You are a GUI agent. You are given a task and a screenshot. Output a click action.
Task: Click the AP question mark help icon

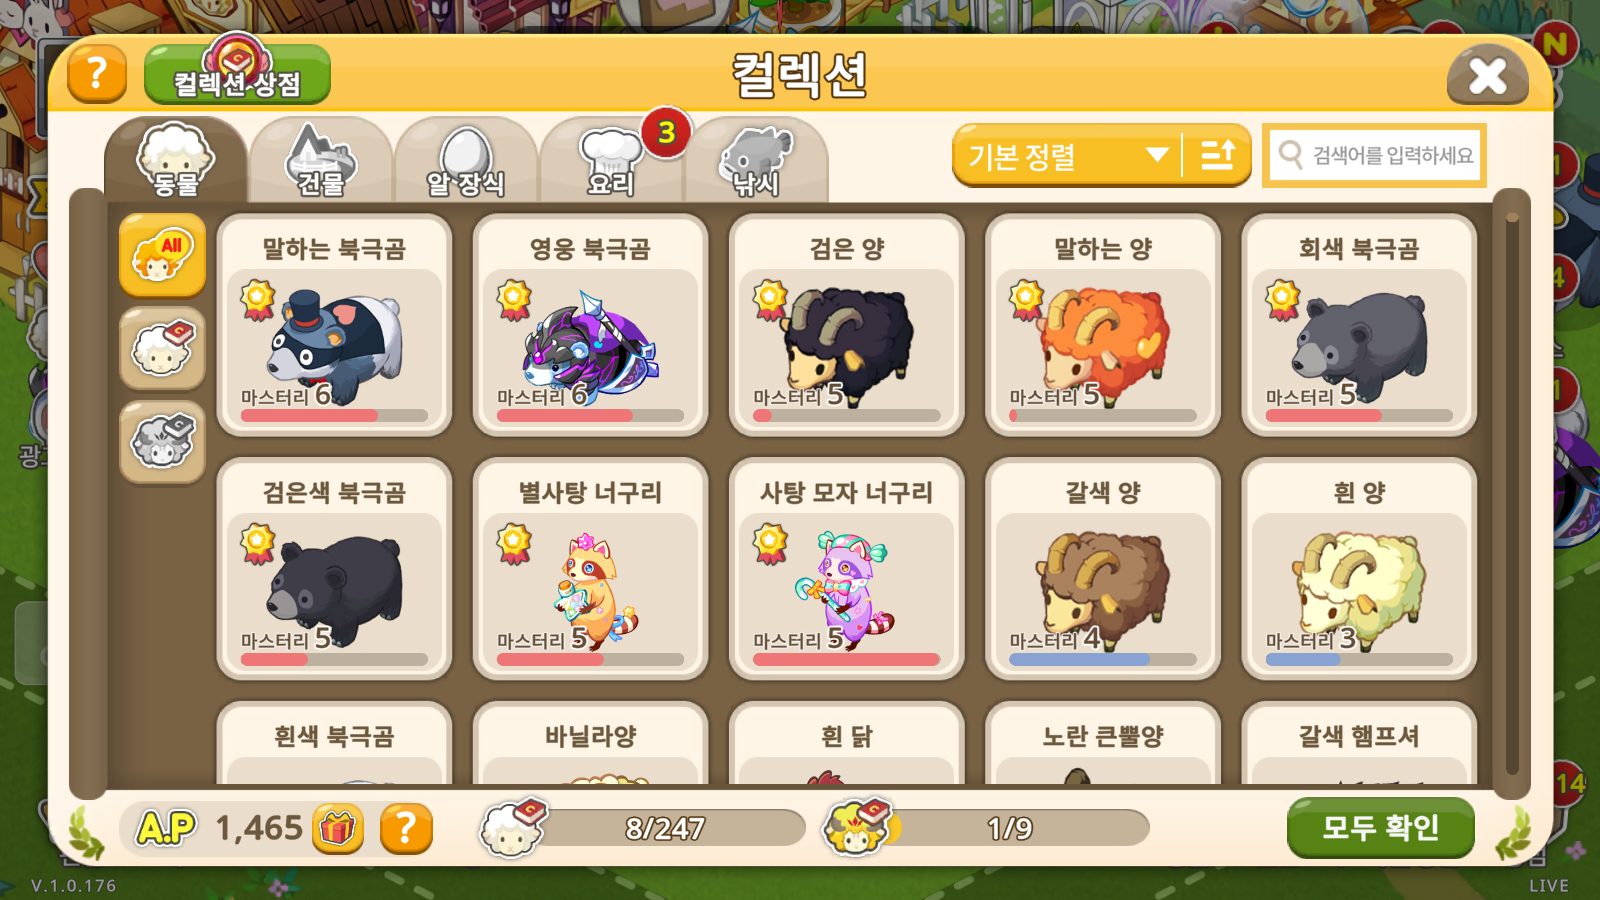tap(406, 829)
